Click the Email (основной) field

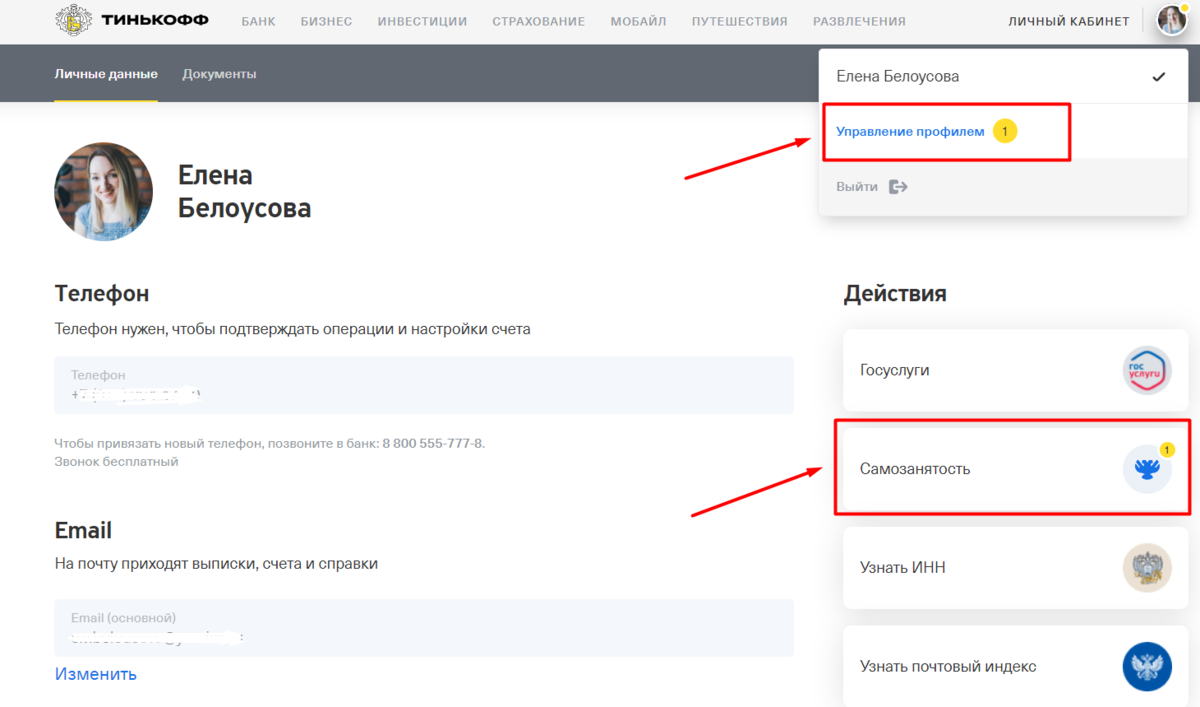coord(424,628)
